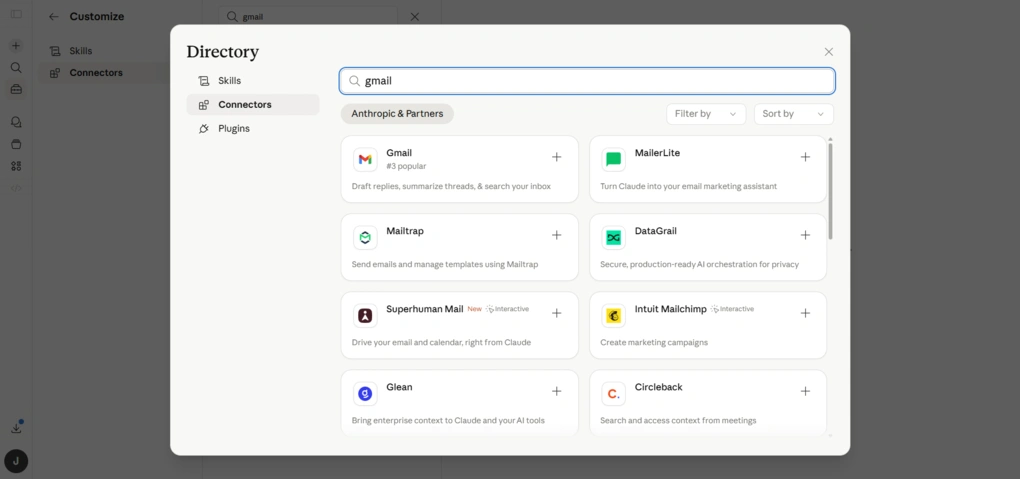Click 'Create marketing campaigns' description
Image resolution: width=1020 pixels, height=479 pixels.
(x=654, y=342)
